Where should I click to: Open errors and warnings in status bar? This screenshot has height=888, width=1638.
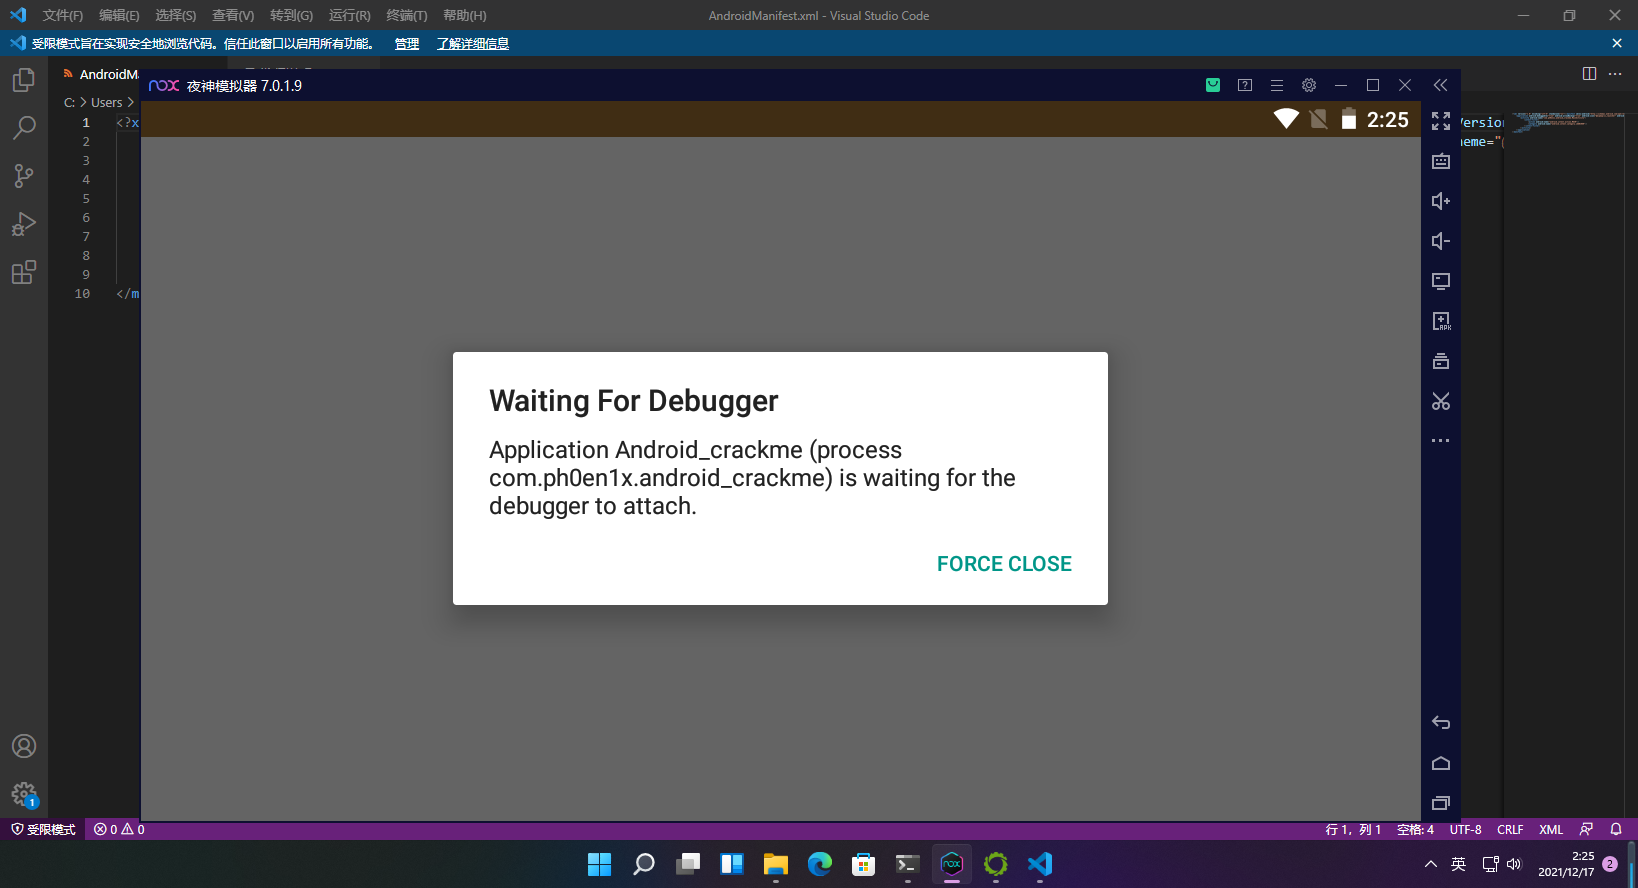point(119,829)
